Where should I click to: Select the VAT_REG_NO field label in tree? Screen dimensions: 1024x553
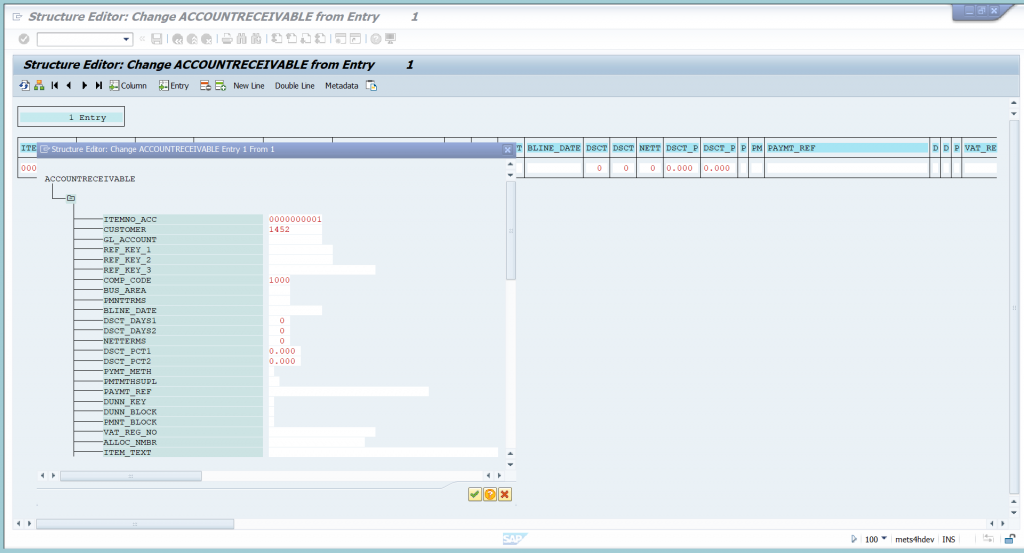(130, 432)
